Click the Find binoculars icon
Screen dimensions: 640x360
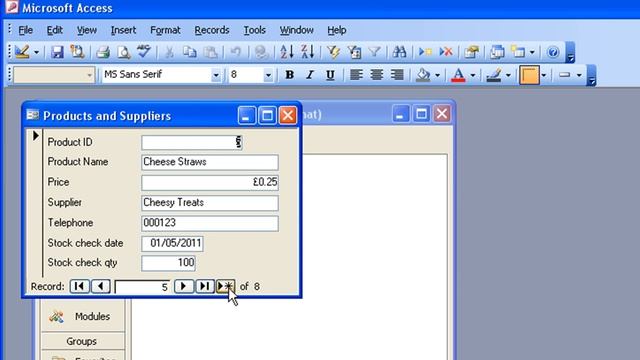[x=399, y=52]
